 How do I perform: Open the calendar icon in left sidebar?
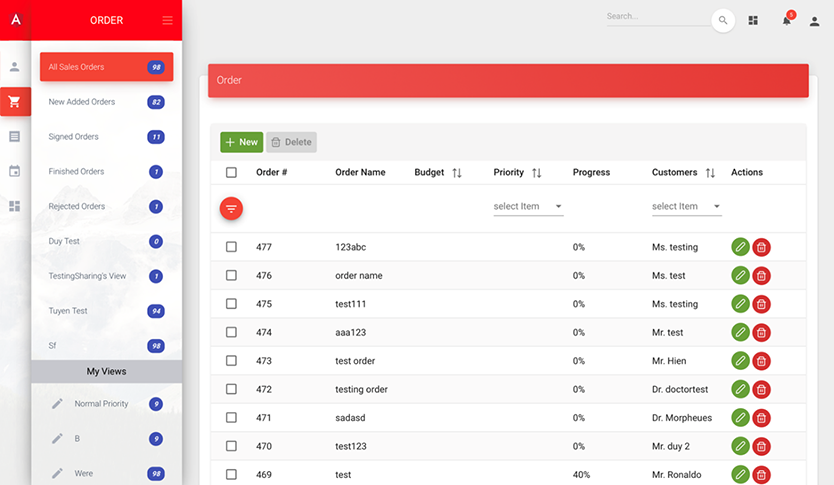coord(15,171)
